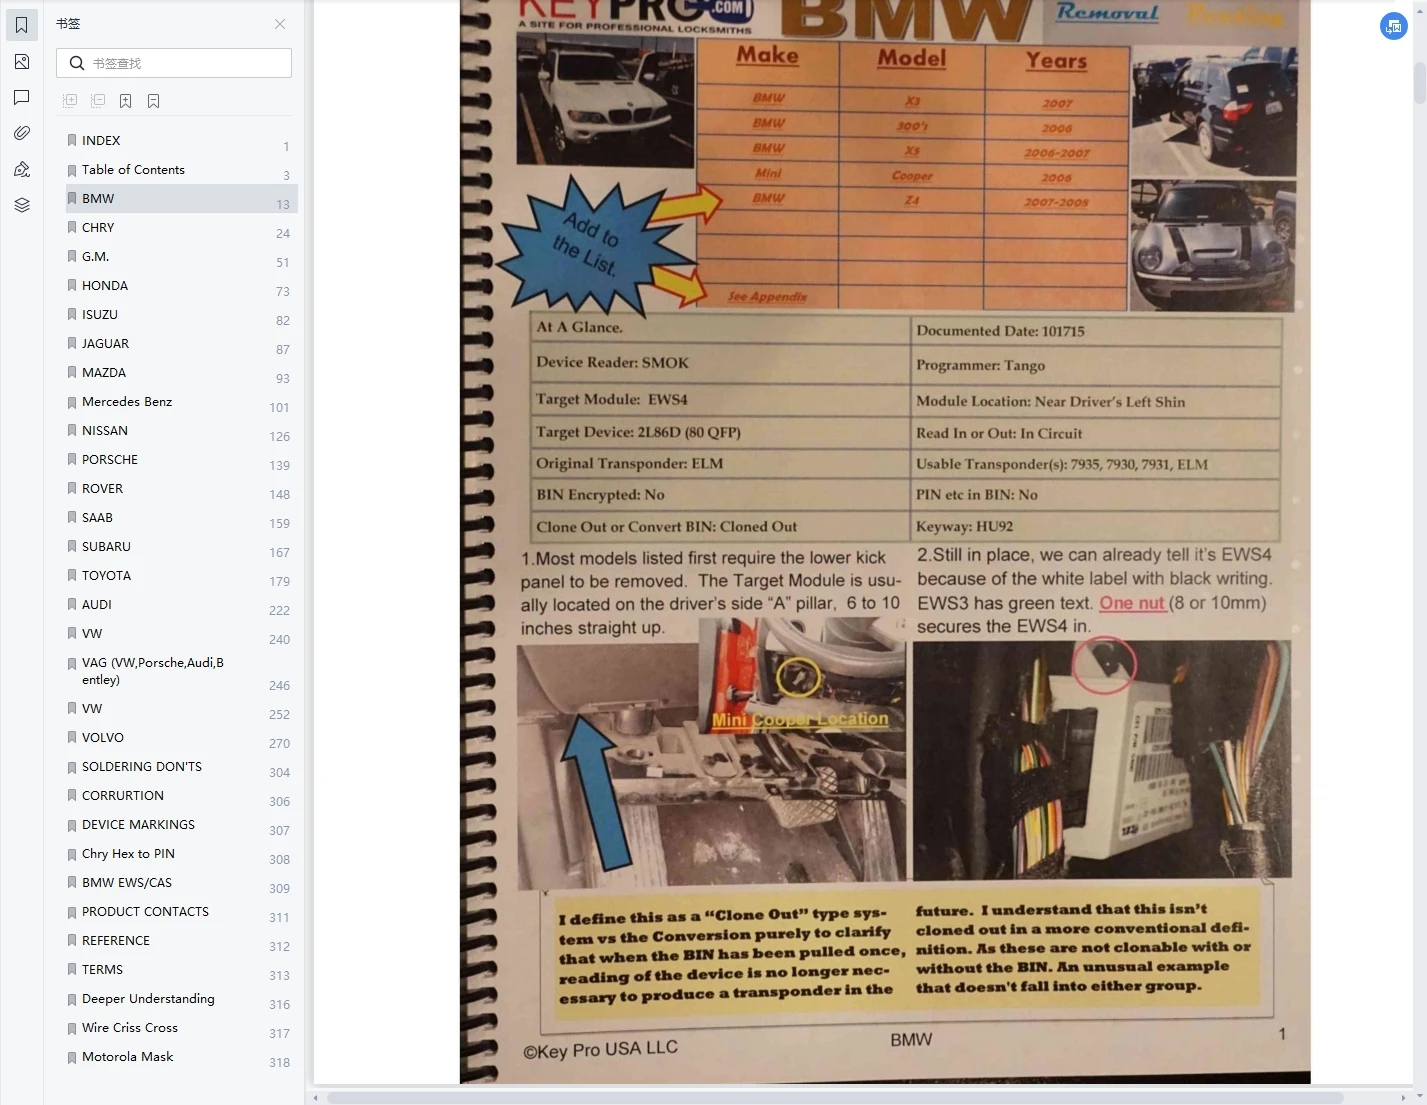
Task: Open the REFERENCE bookmark
Action: click(181, 941)
